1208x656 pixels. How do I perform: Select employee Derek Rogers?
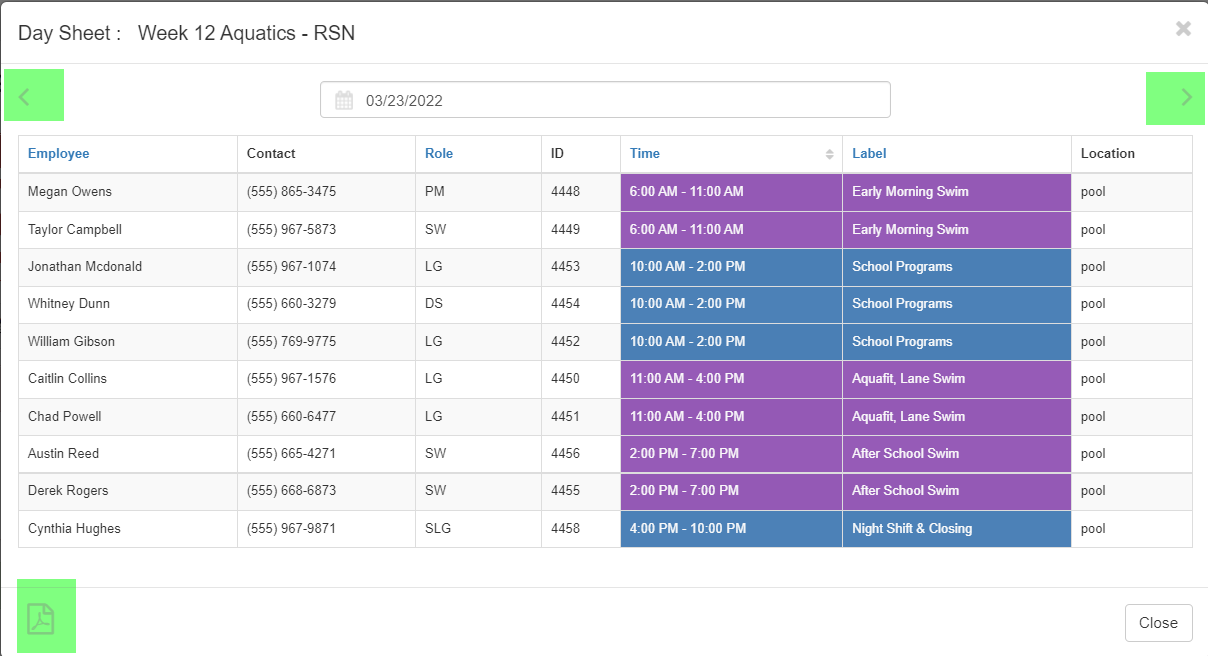click(x=68, y=490)
